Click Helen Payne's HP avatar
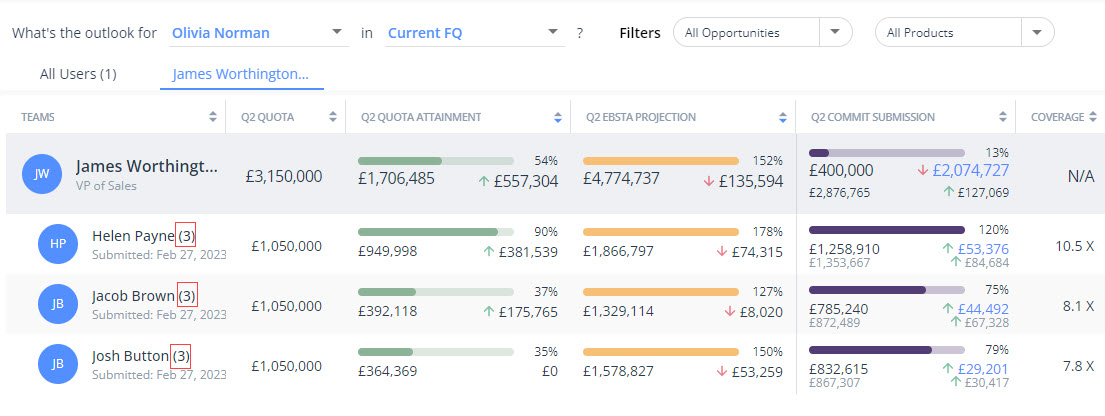 (x=58, y=244)
